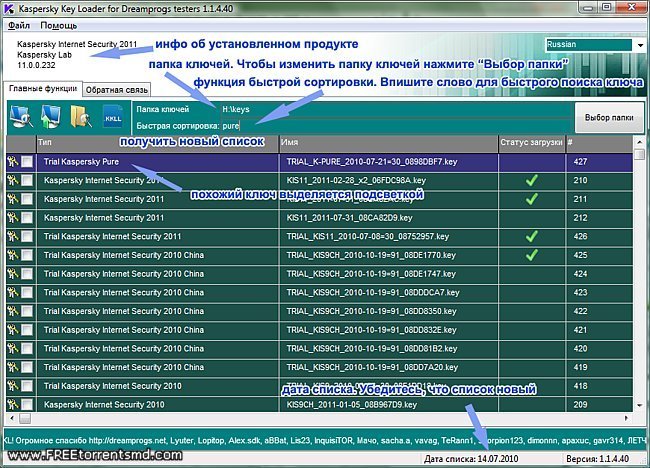This screenshot has height=468, width=650.
Task: Click vertical scrollbar up arrow
Action: point(639,142)
